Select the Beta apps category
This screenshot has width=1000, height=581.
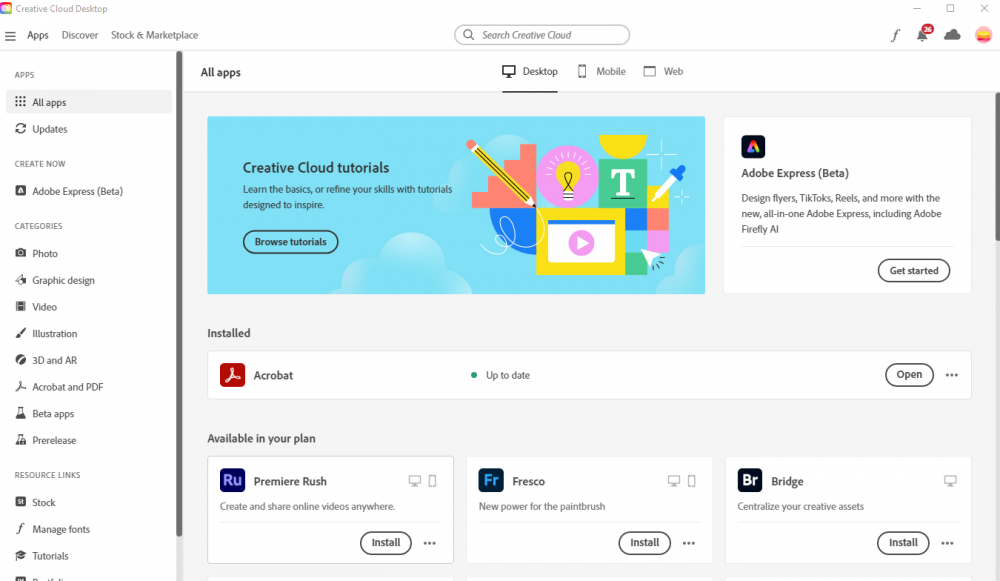coord(89,414)
